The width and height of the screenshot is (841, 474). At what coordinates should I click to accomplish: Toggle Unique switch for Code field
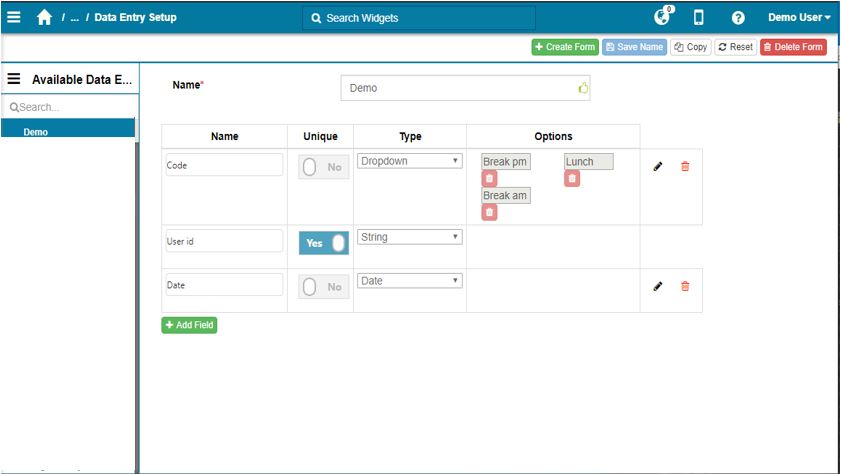pyautogui.click(x=324, y=167)
